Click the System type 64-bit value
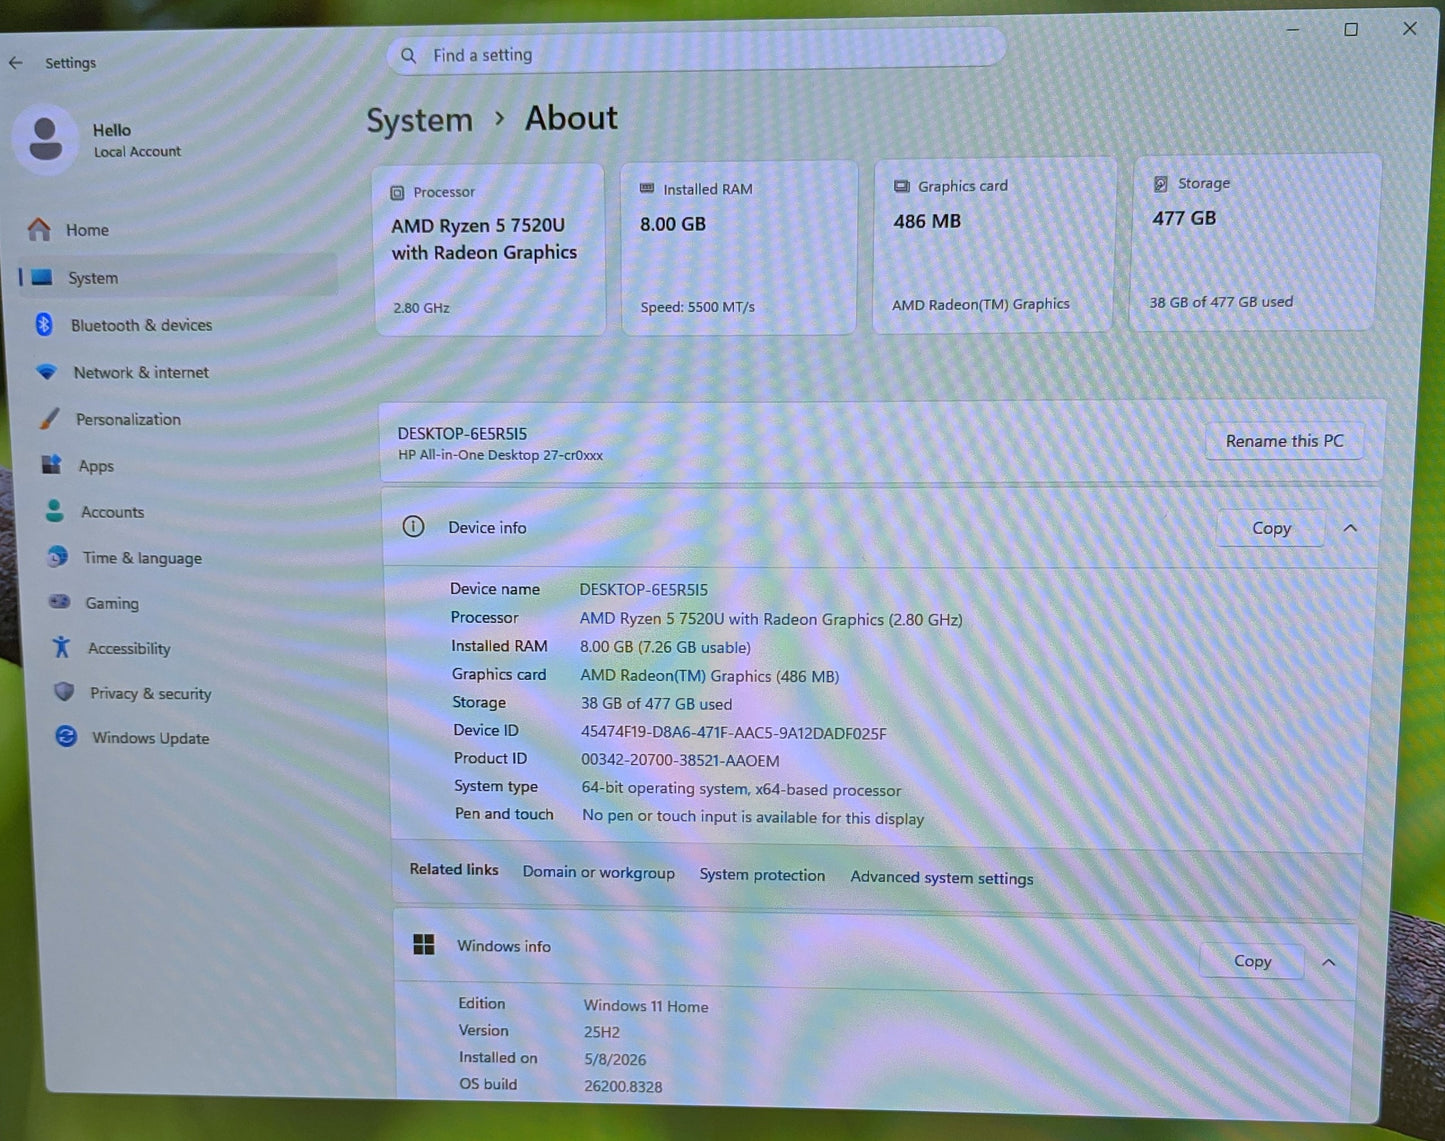Image resolution: width=1445 pixels, height=1141 pixels. tap(741, 789)
